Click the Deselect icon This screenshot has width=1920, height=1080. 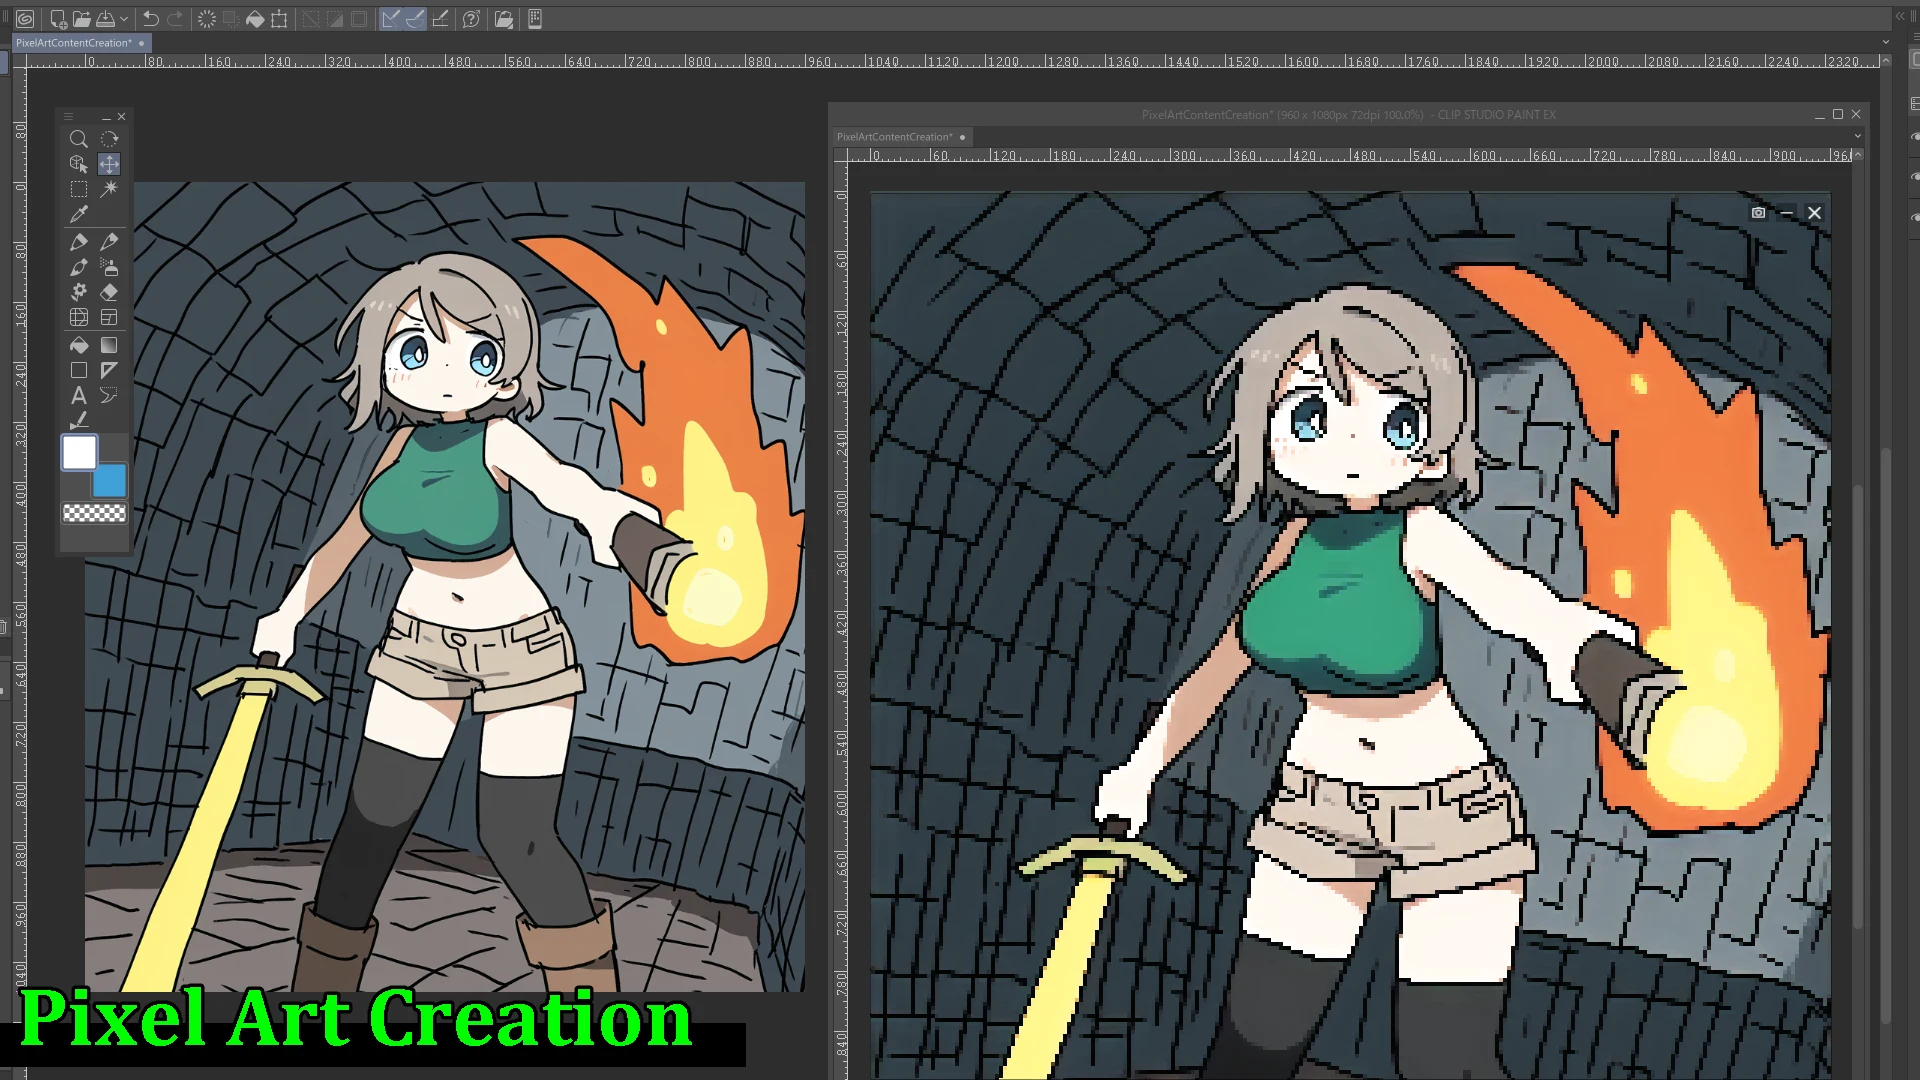311,19
